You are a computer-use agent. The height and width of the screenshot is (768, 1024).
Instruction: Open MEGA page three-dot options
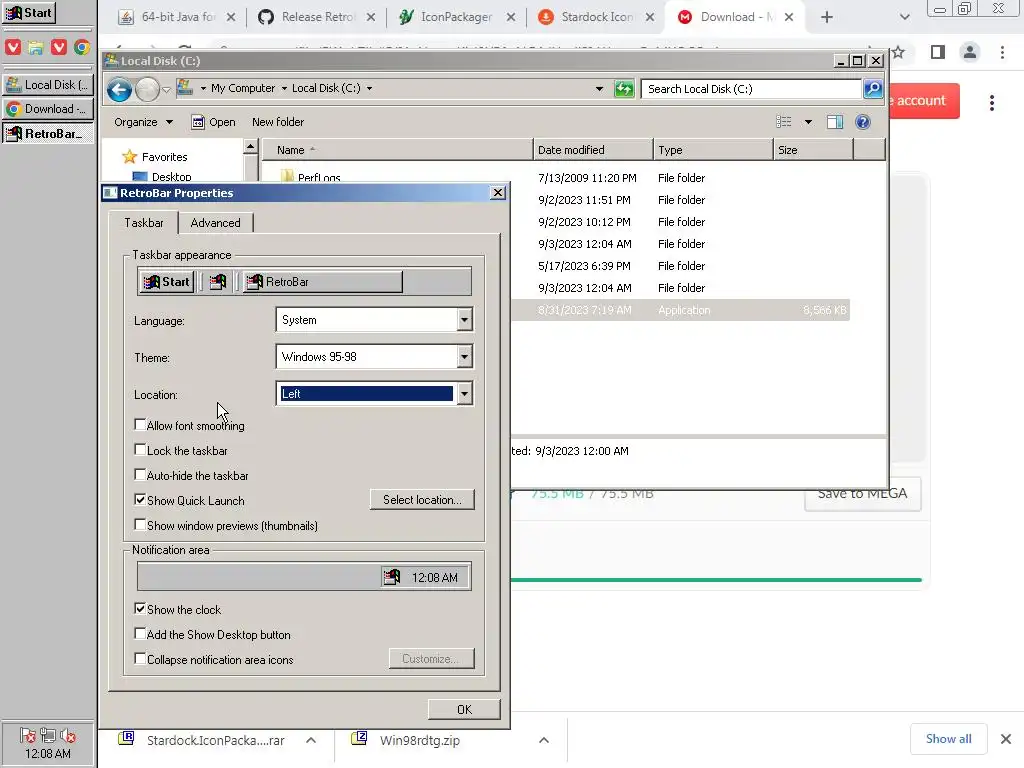pos(991,103)
